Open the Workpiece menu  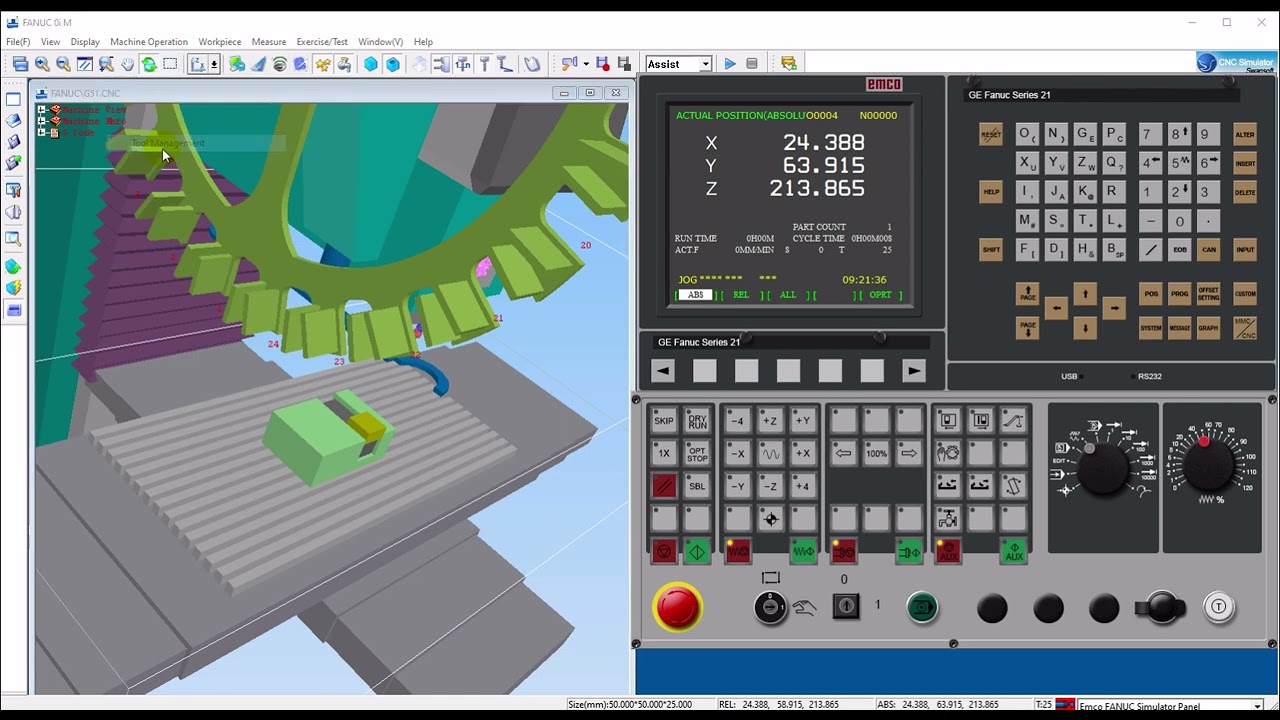click(x=220, y=42)
